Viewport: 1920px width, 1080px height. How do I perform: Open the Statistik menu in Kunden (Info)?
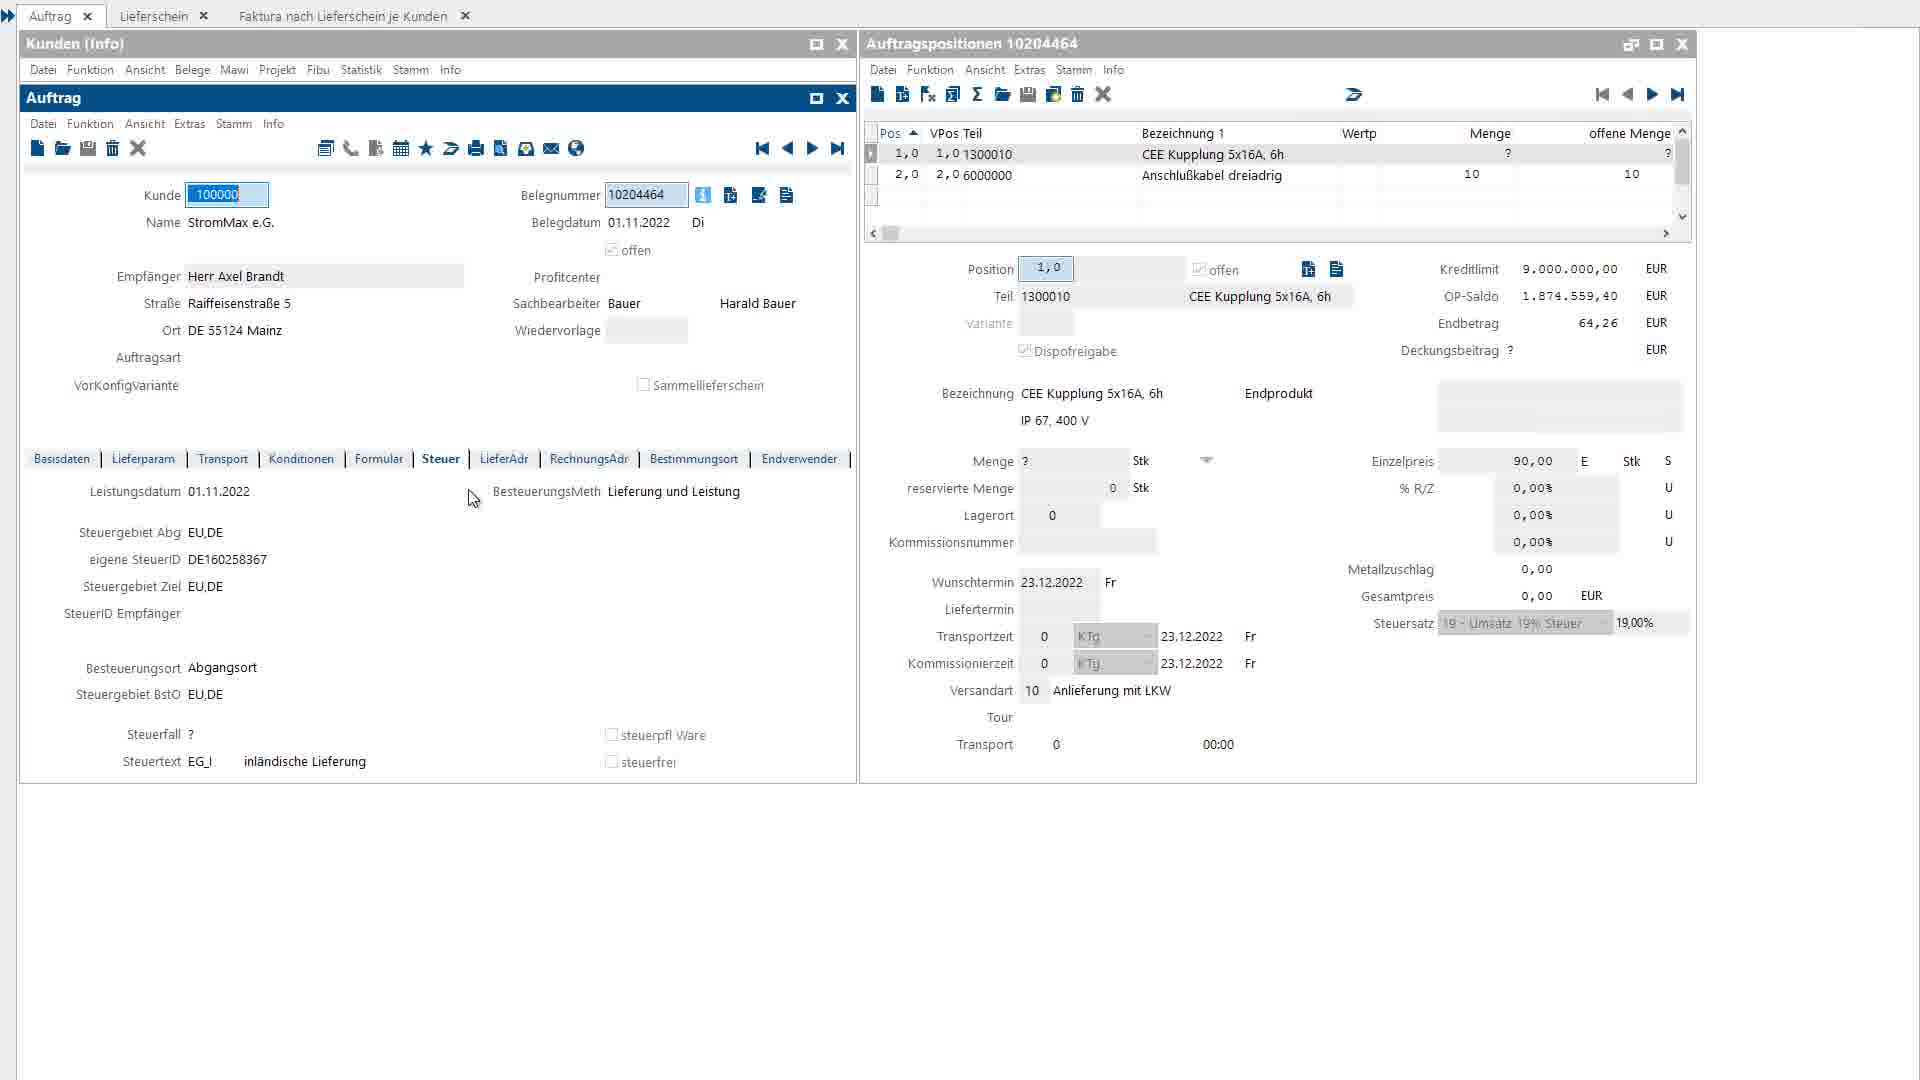point(361,70)
